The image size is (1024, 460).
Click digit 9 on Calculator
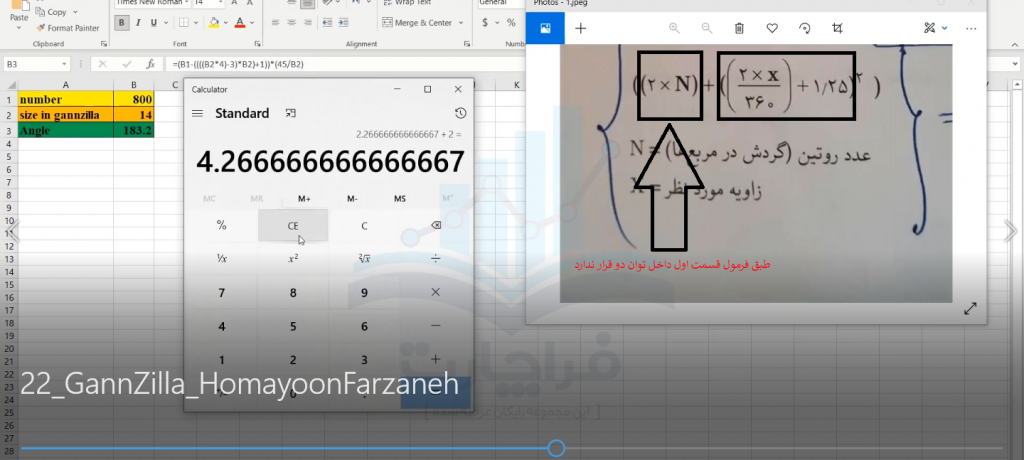point(364,293)
